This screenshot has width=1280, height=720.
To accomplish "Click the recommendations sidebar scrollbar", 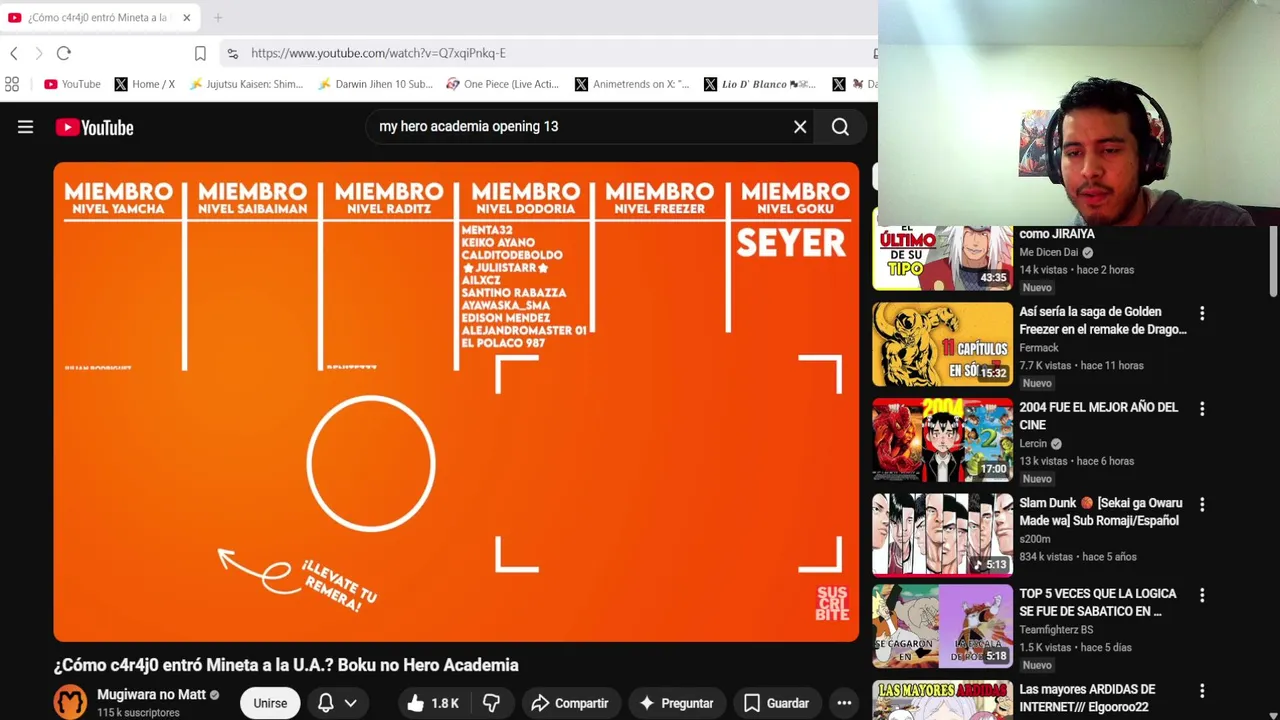I will click(1274, 262).
